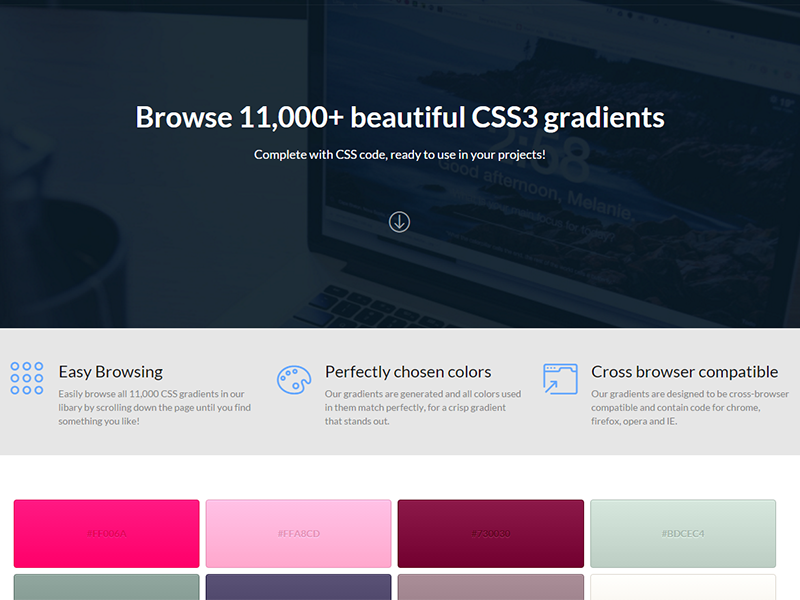This screenshot has width=800, height=600.
Task: Click the paragraph starting "Our gradients are generated"
Action: 423,407
